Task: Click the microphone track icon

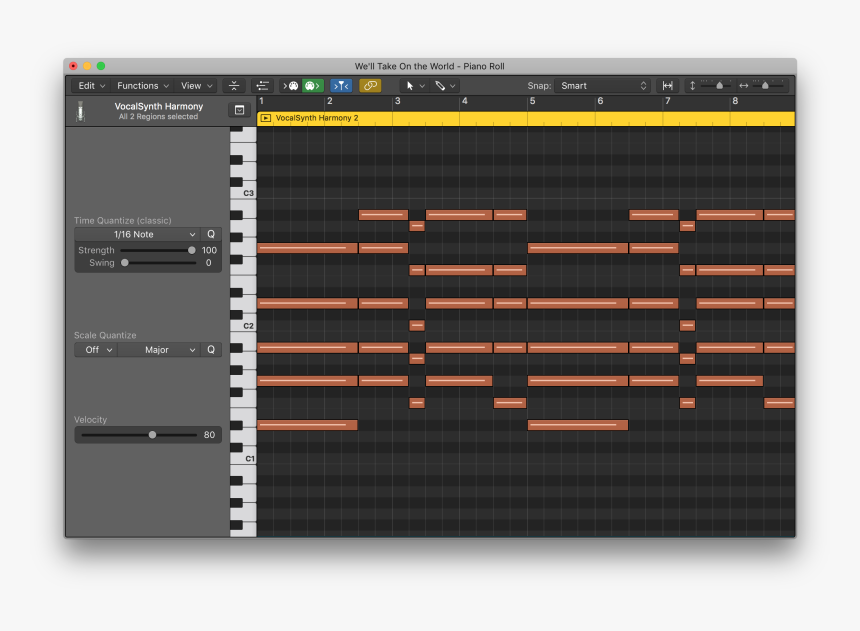Action: click(81, 111)
